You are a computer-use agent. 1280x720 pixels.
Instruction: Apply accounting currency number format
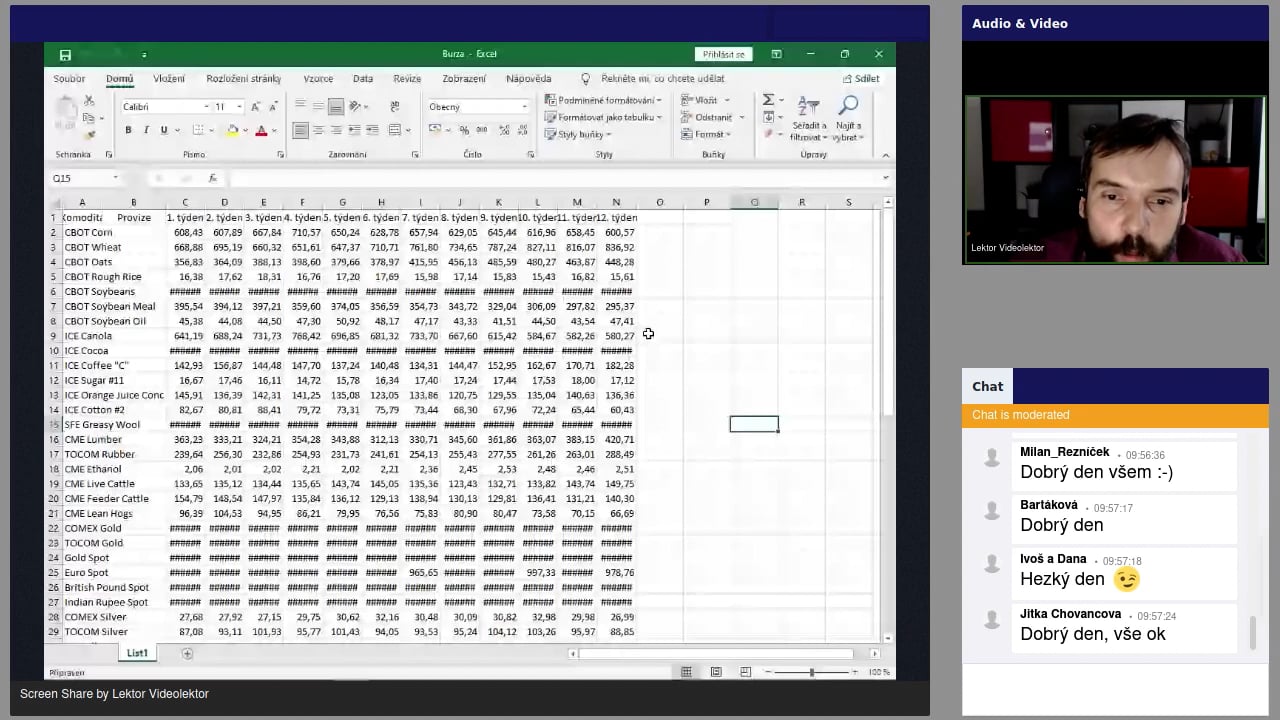[x=435, y=130]
